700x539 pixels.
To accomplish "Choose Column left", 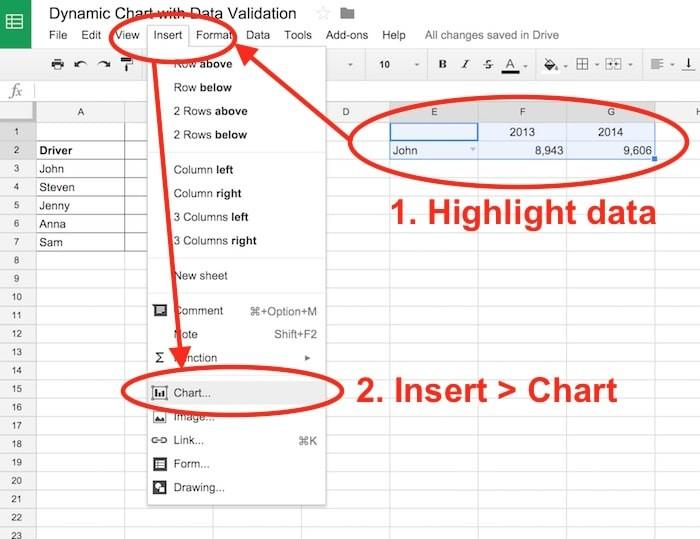I will [x=237, y=170].
